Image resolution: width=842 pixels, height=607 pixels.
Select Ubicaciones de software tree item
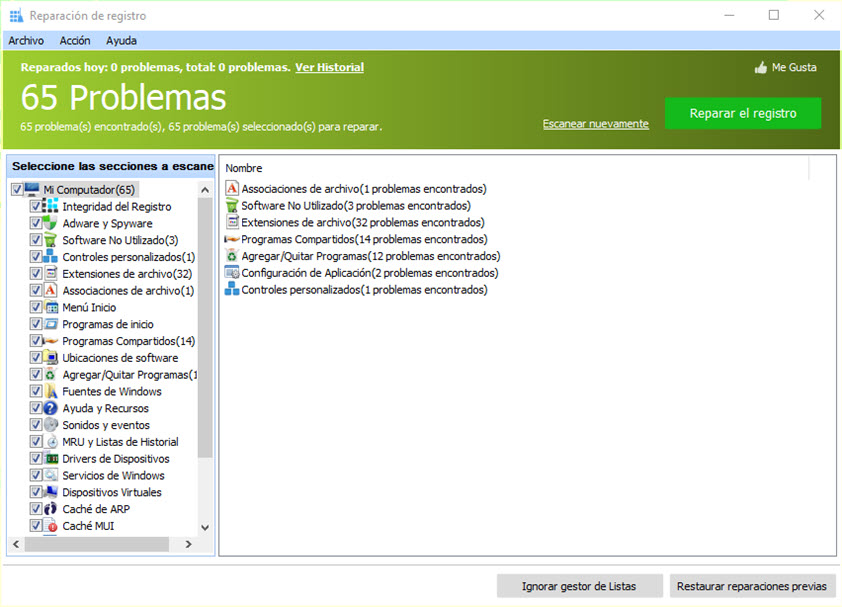120,357
